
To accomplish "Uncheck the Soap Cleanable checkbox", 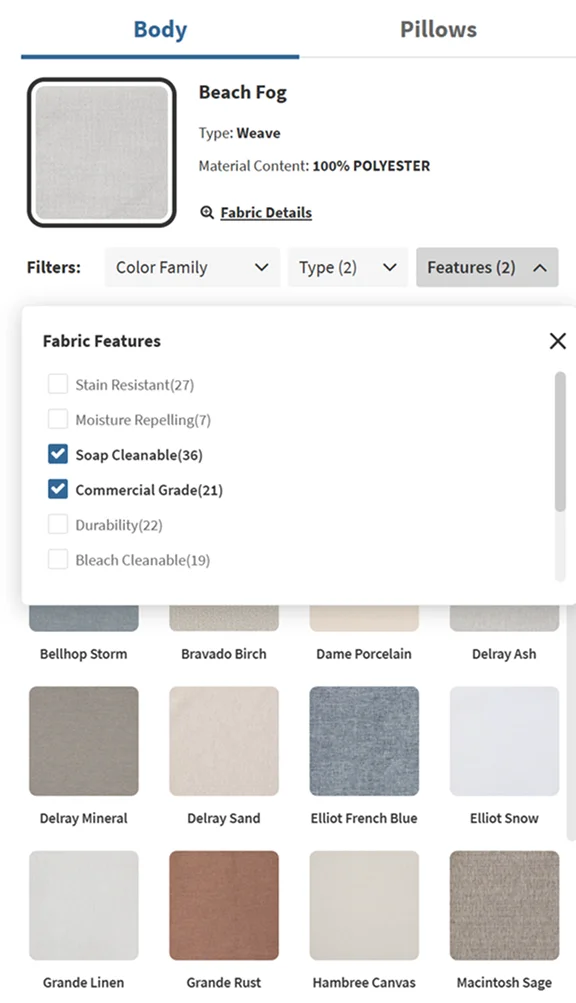I will click(58, 455).
